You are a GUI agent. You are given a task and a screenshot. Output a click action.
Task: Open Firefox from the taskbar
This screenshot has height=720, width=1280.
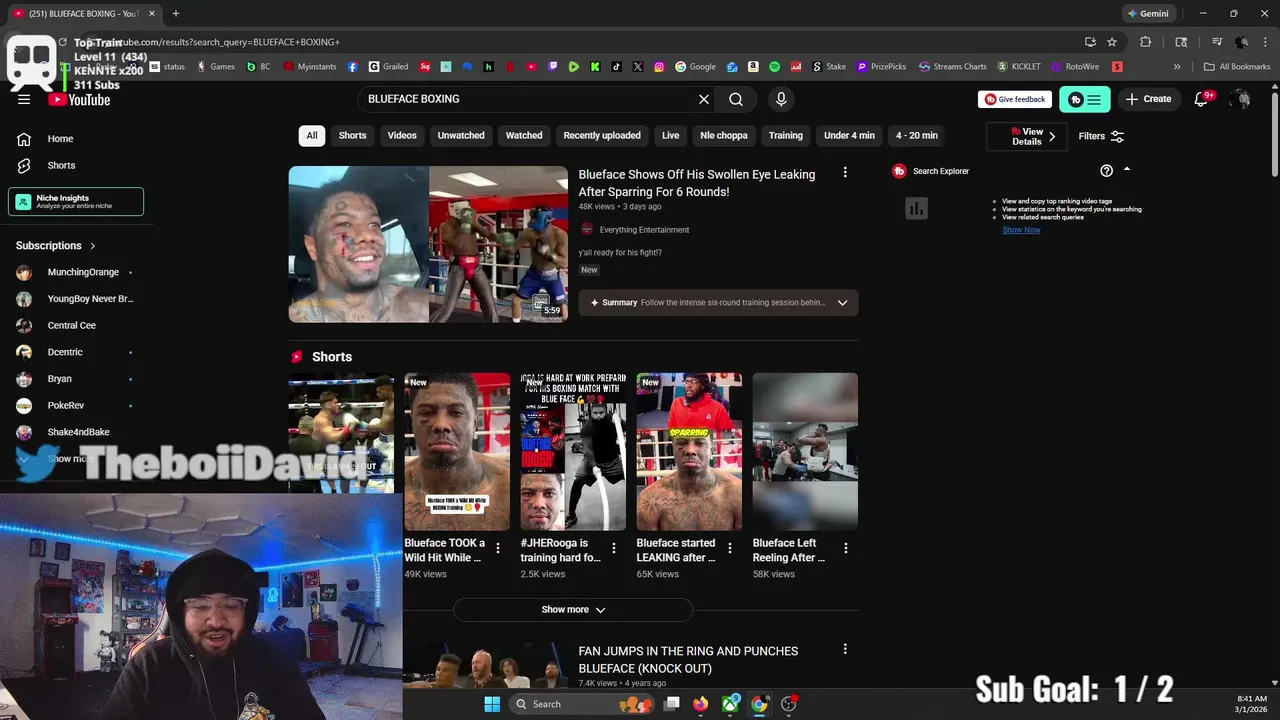pyautogui.click(x=700, y=704)
